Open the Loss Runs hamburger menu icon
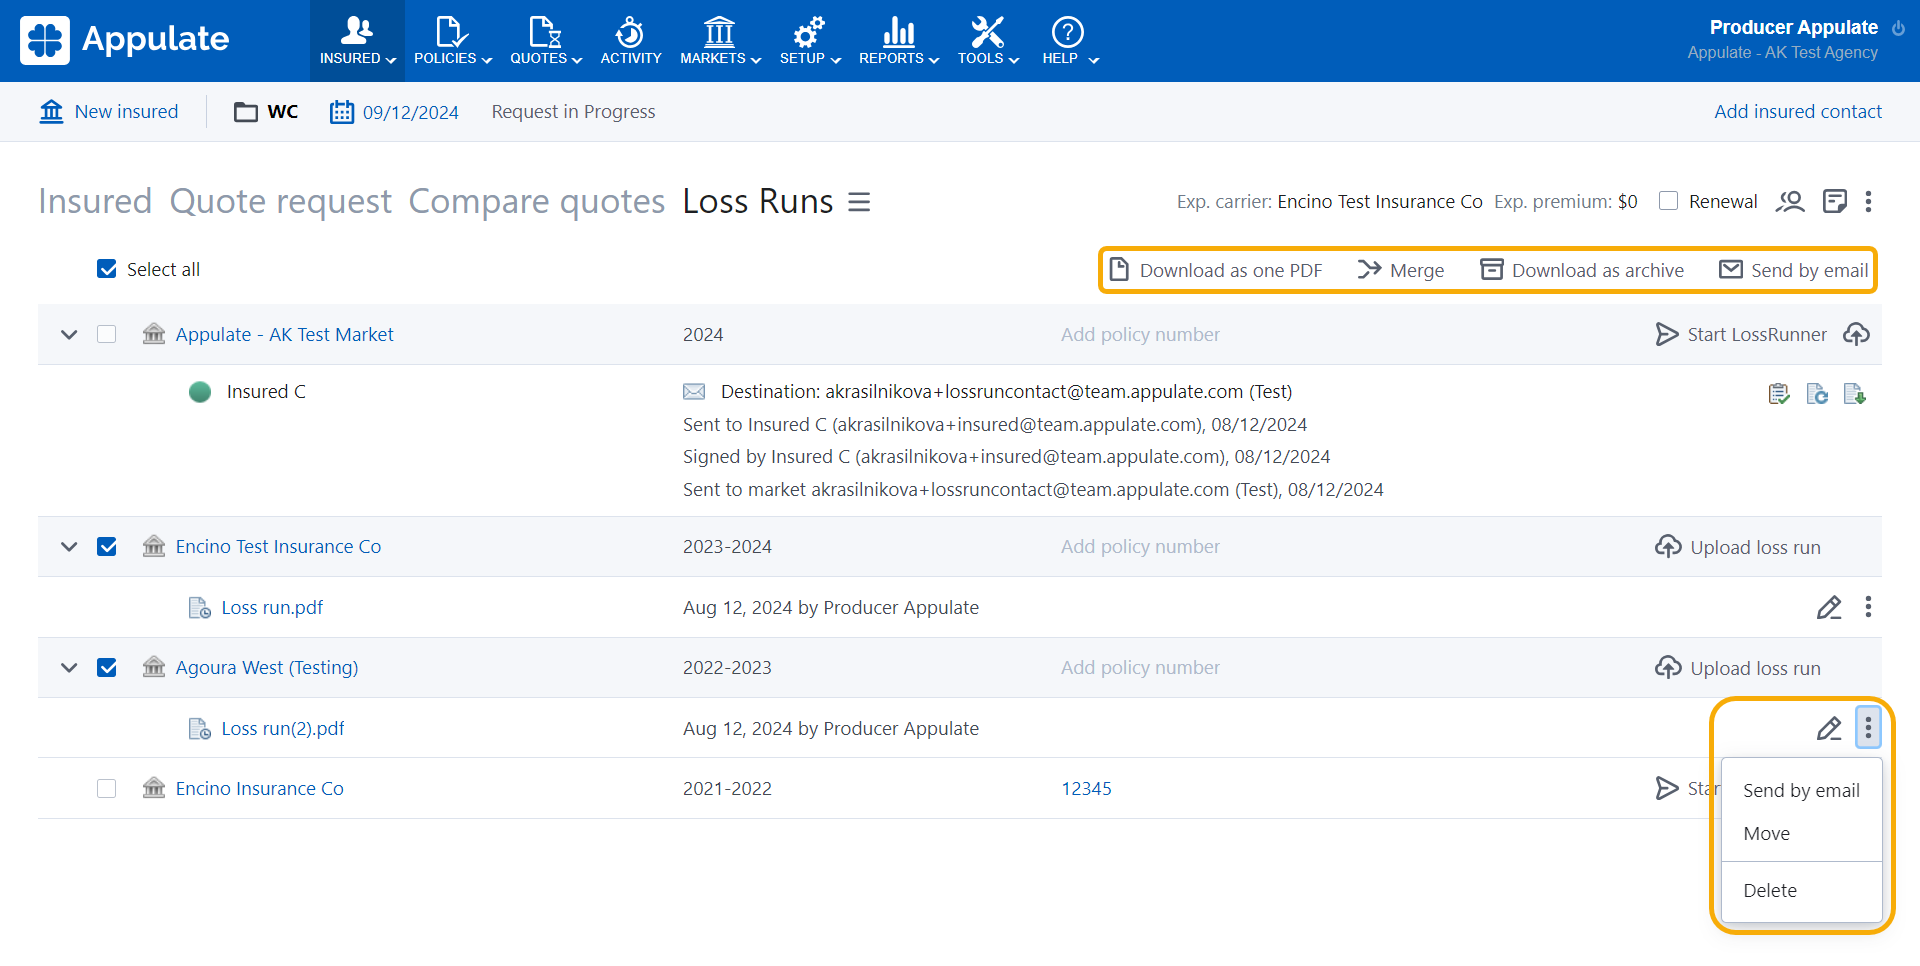Image resolution: width=1920 pixels, height=966 pixels. tap(859, 202)
